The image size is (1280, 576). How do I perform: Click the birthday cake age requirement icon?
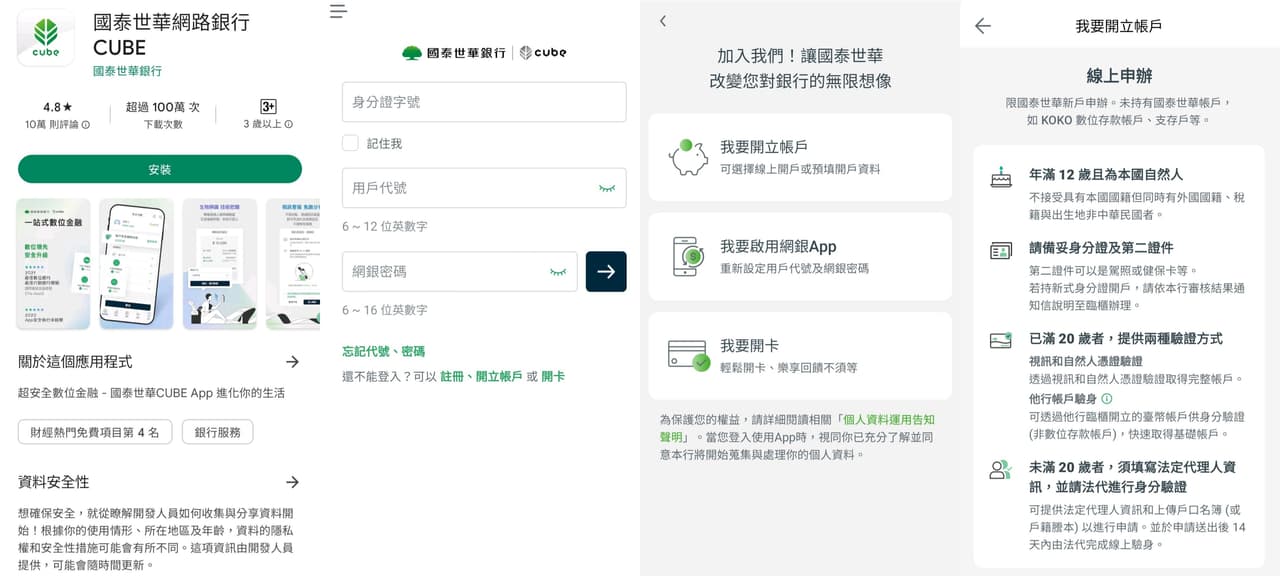(1000, 177)
